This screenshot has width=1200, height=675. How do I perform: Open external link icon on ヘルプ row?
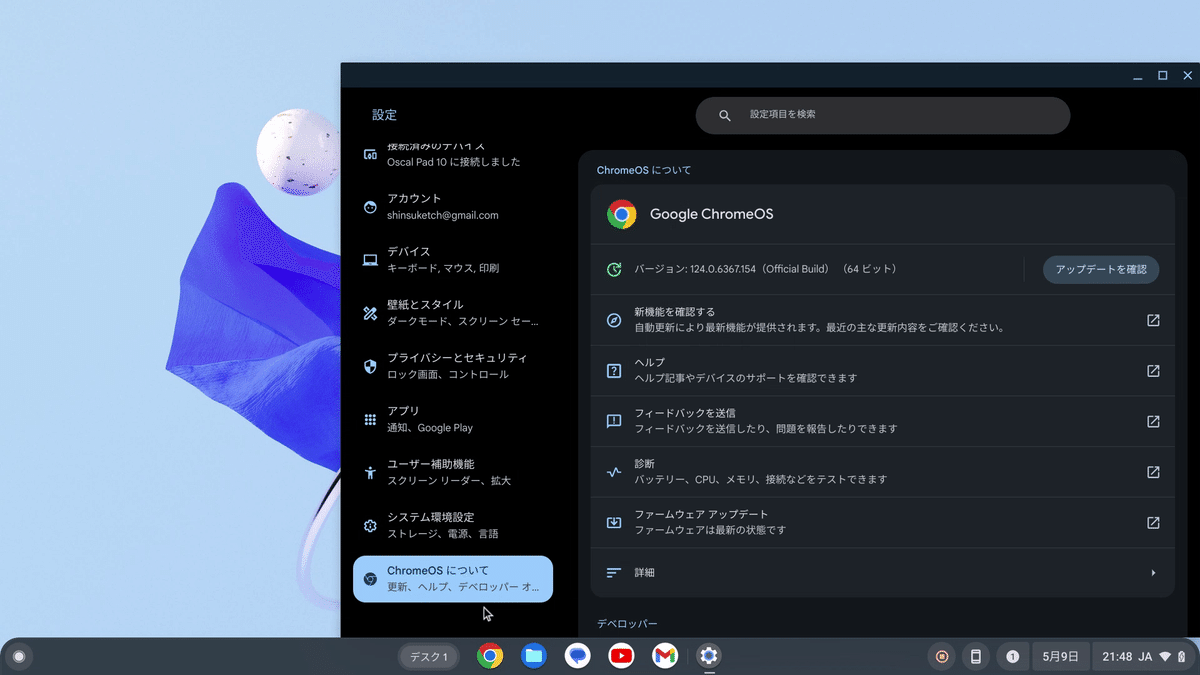point(1153,370)
